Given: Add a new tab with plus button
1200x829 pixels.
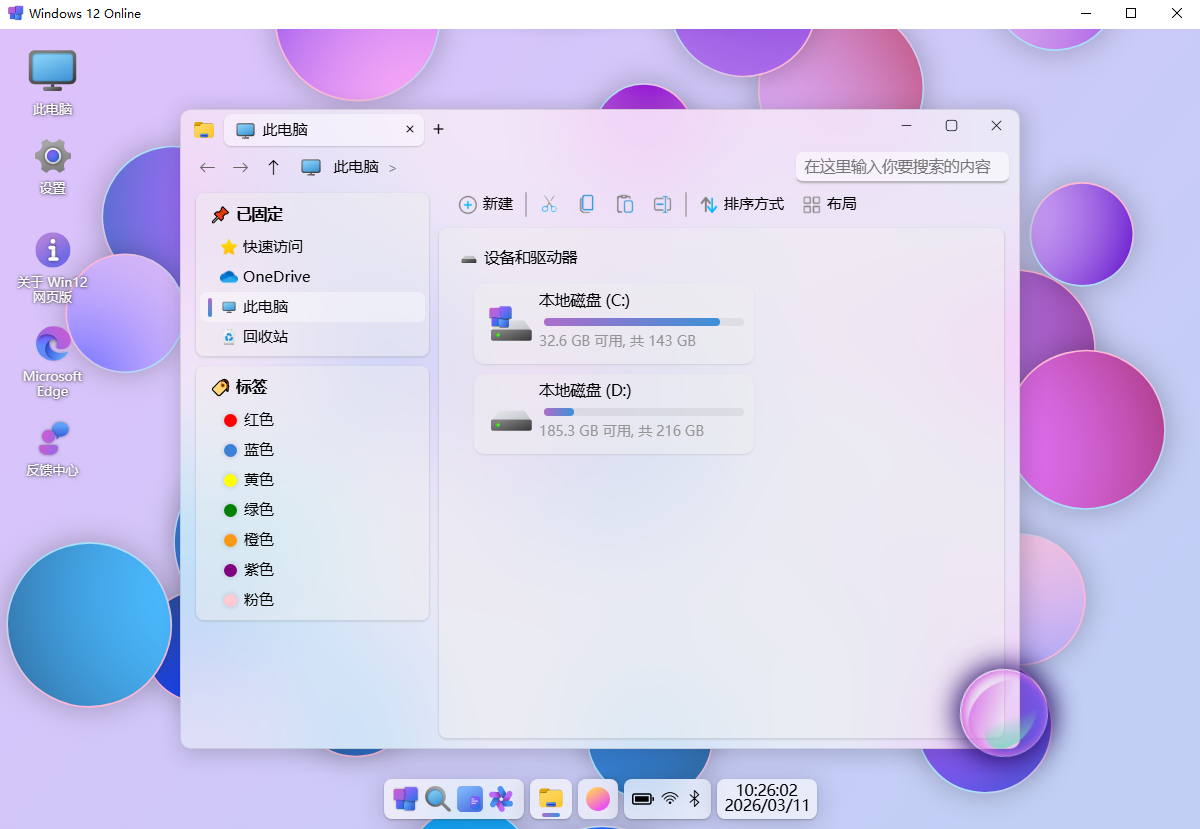Looking at the screenshot, I should (438, 129).
